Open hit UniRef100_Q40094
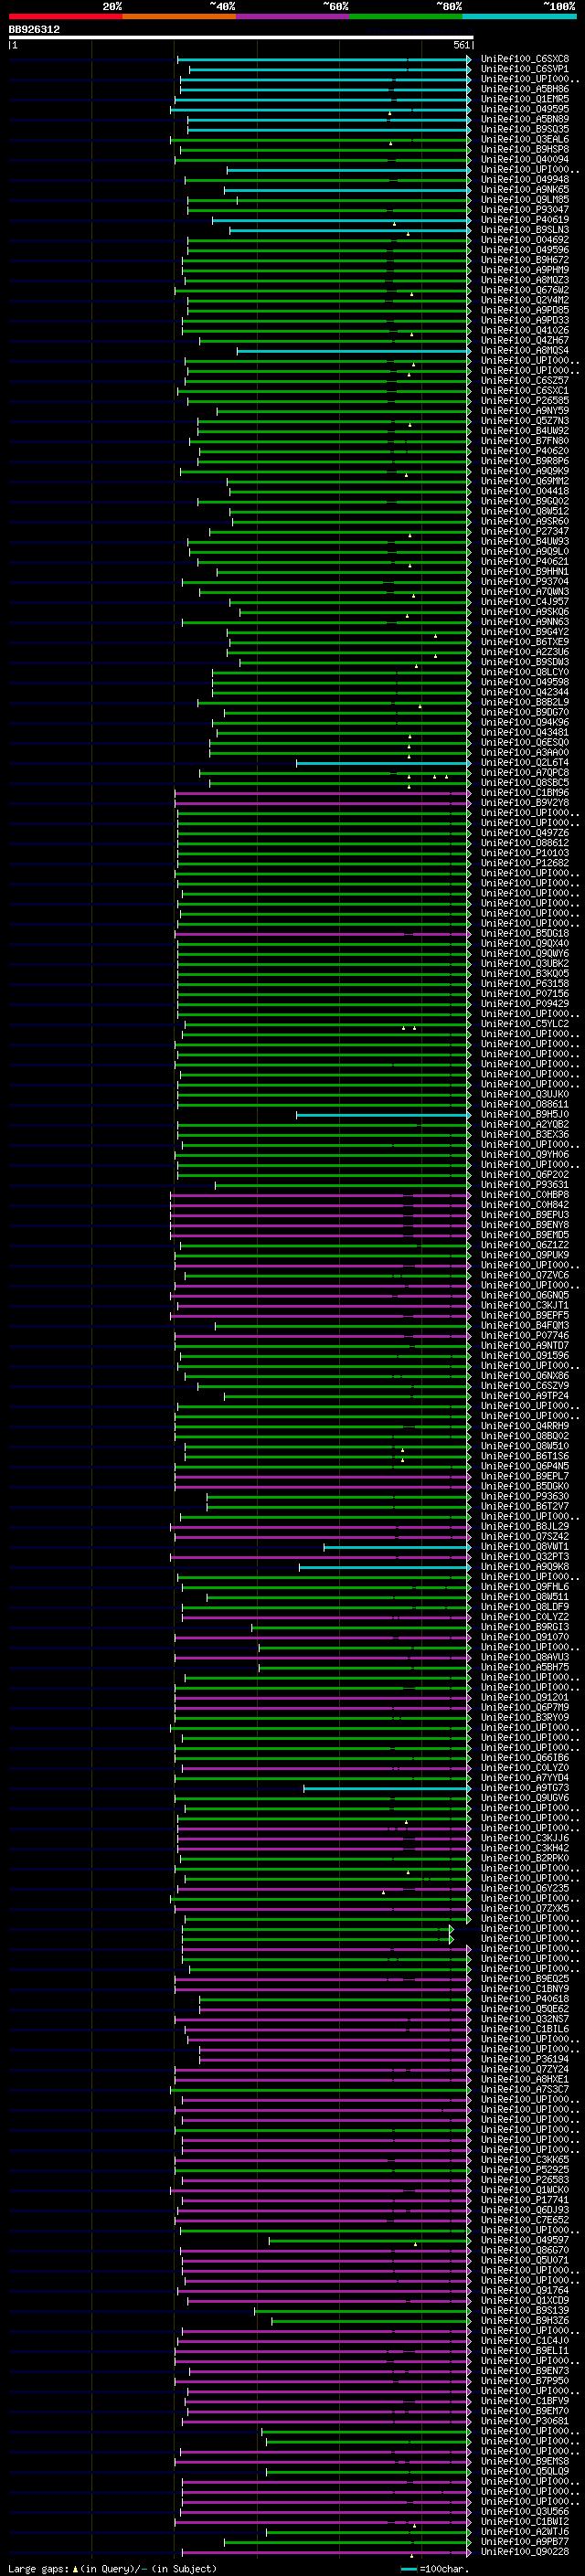 point(525,159)
